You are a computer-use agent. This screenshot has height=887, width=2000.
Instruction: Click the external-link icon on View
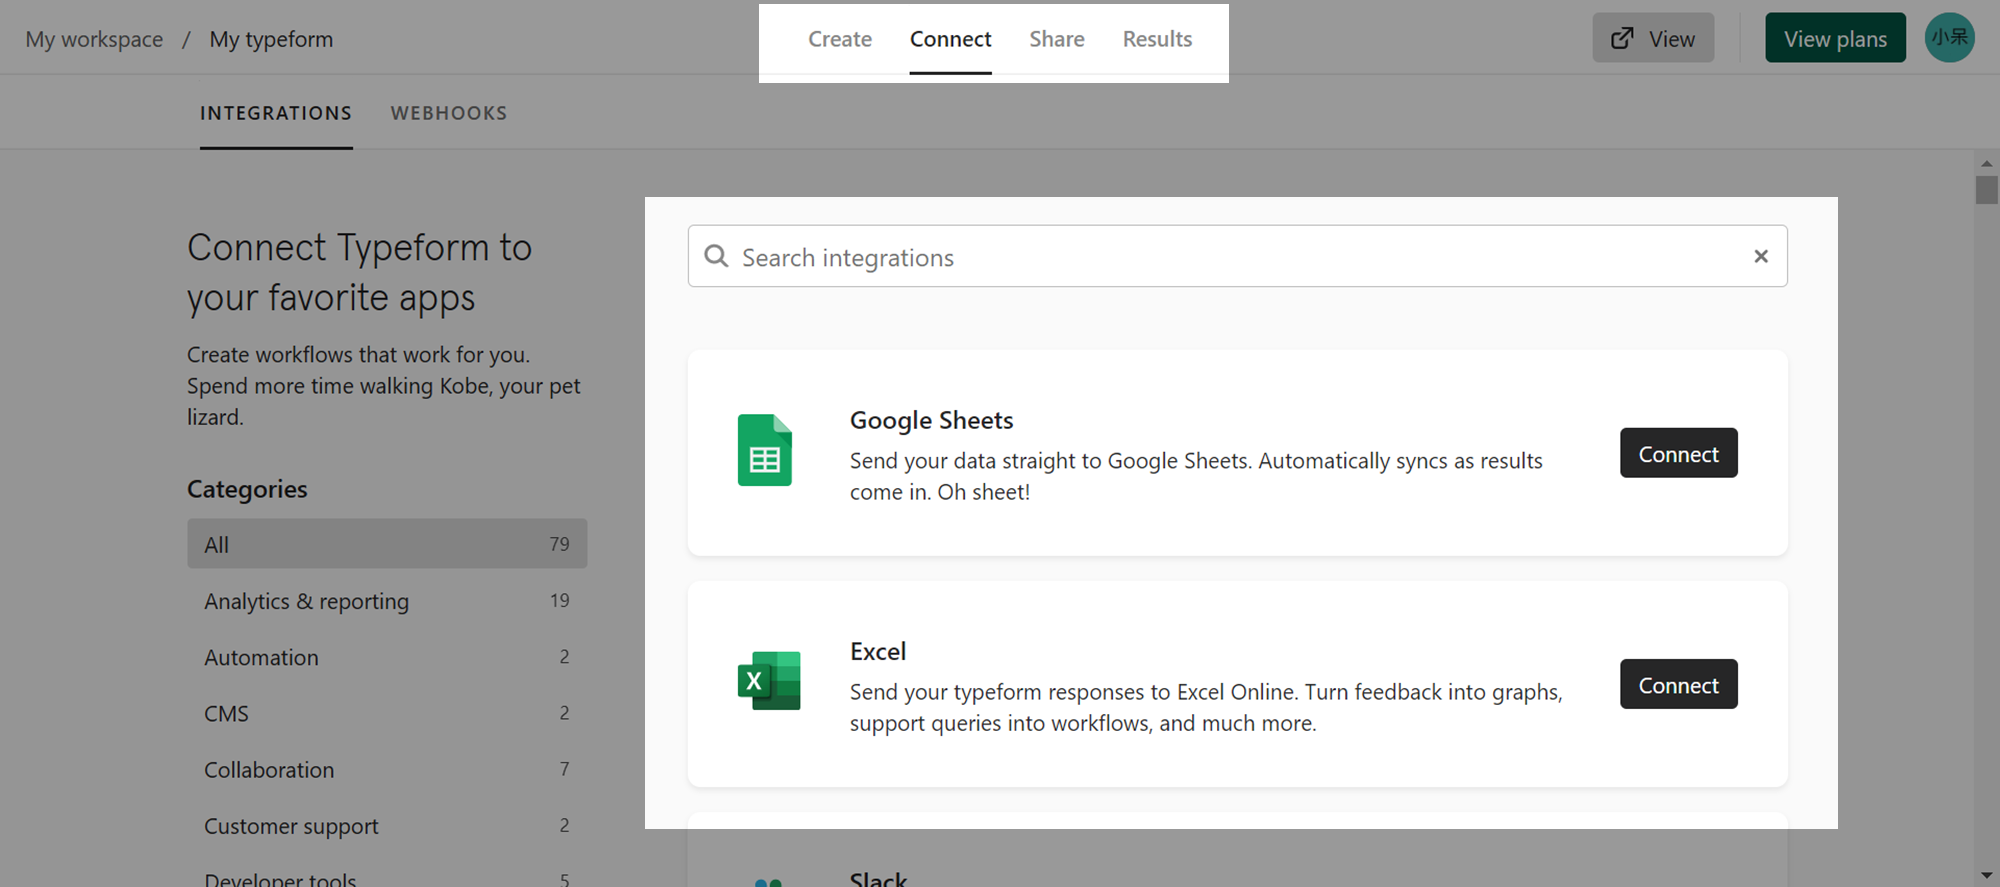click(x=1622, y=39)
